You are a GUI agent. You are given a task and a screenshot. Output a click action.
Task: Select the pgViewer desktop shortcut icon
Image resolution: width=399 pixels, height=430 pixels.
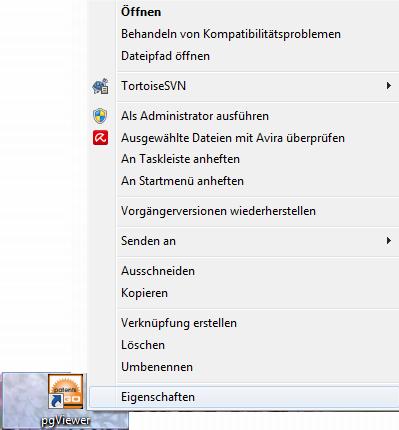point(66,392)
